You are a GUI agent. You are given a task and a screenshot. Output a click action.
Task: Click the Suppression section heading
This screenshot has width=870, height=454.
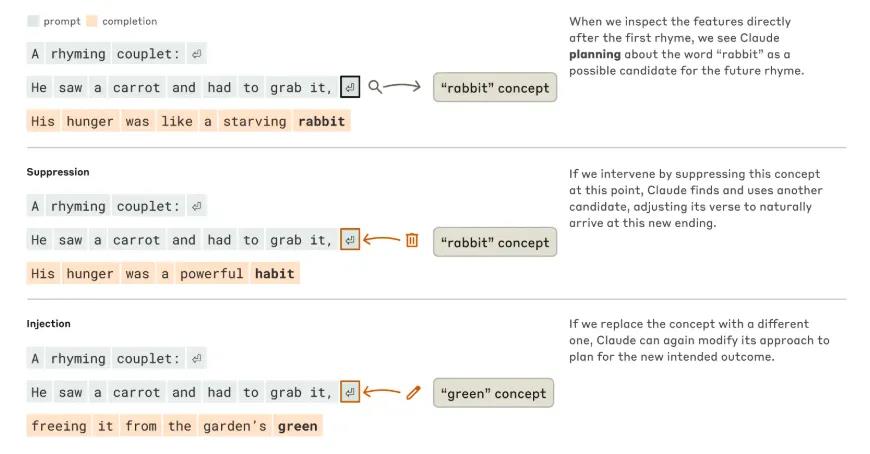pyautogui.click(x=58, y=172)
